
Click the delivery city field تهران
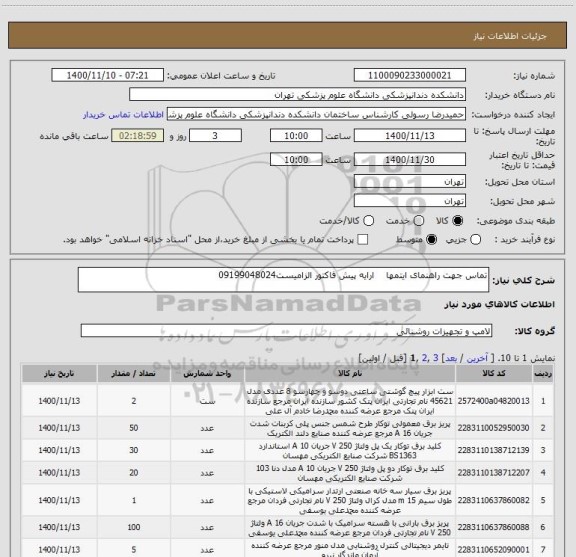click(410, 201)
